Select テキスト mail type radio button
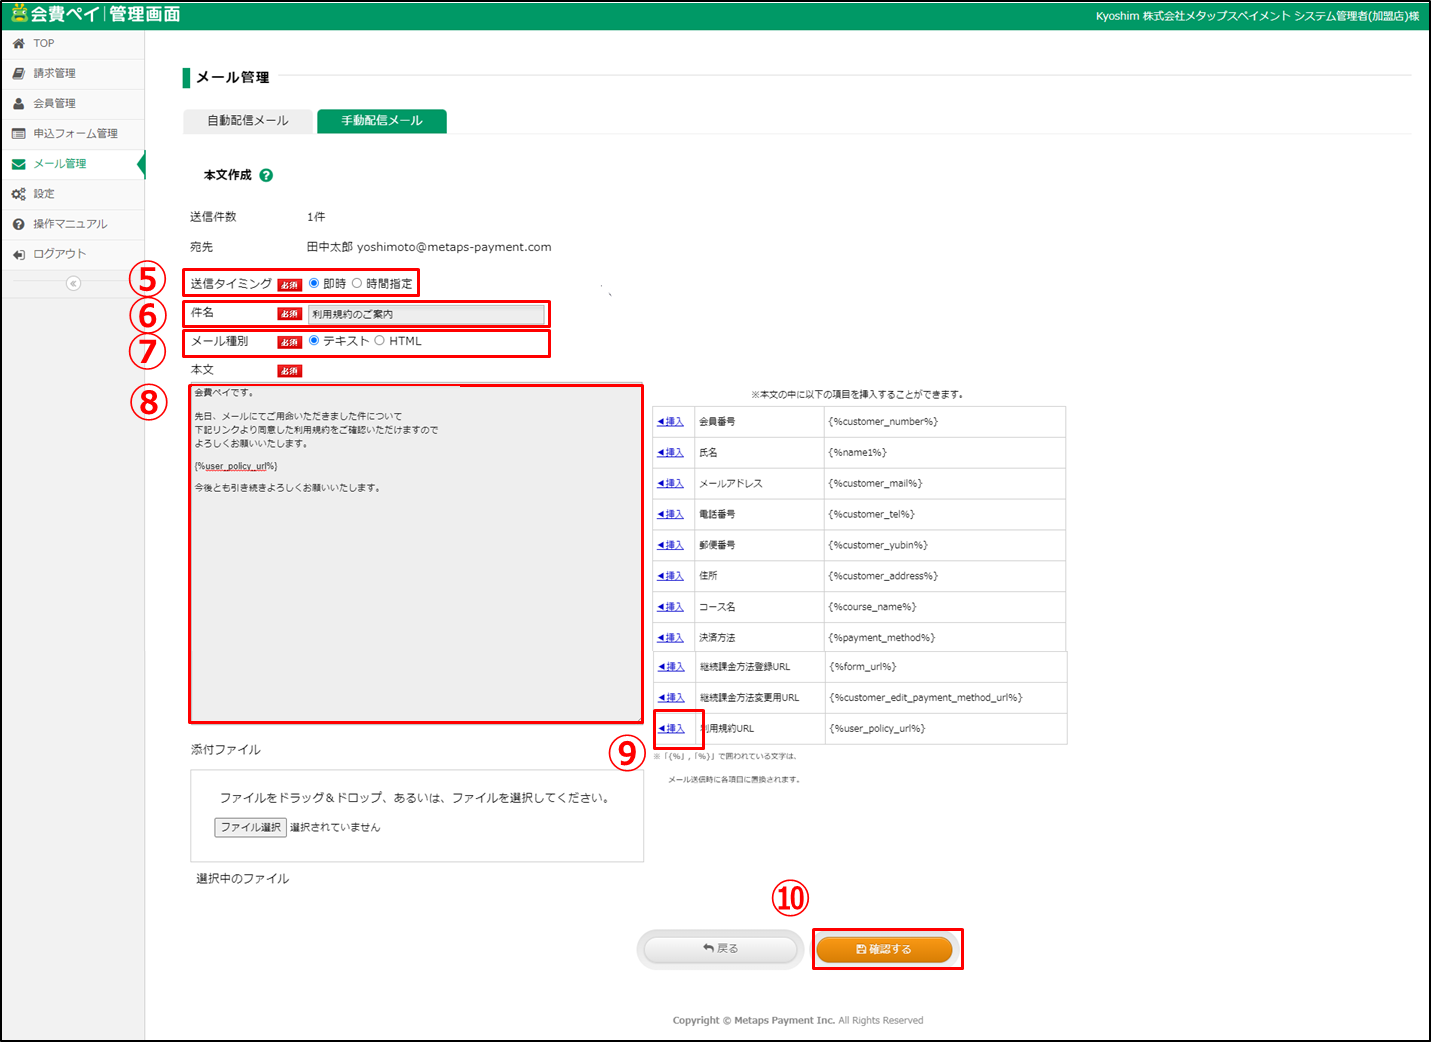The height and width of the screenshot is (1042, 1431). (314, 341)
